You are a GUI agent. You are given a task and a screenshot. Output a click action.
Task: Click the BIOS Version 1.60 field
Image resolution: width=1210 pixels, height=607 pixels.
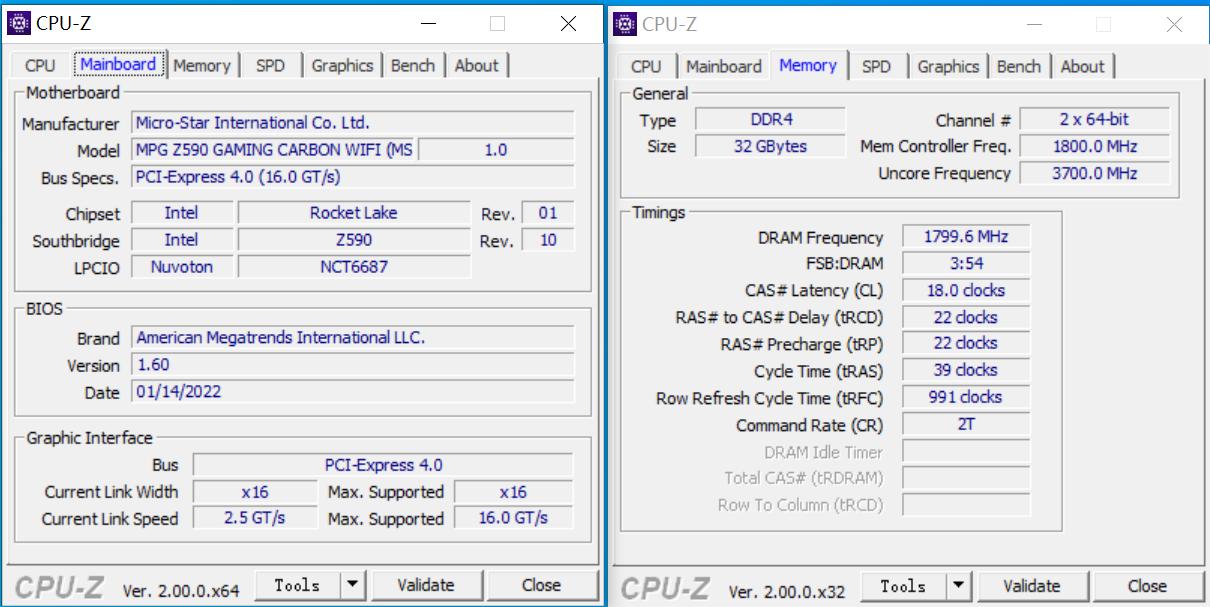point(353,365)
